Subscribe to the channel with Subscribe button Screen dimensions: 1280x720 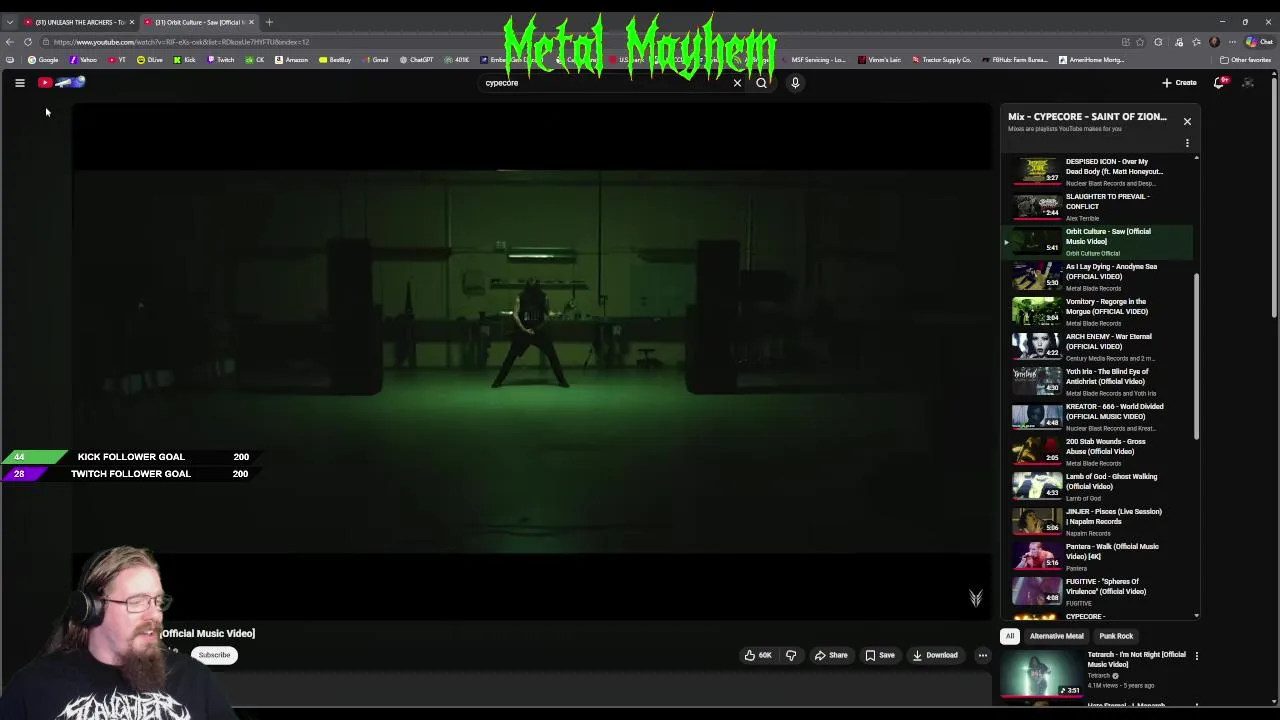(214, 655)
